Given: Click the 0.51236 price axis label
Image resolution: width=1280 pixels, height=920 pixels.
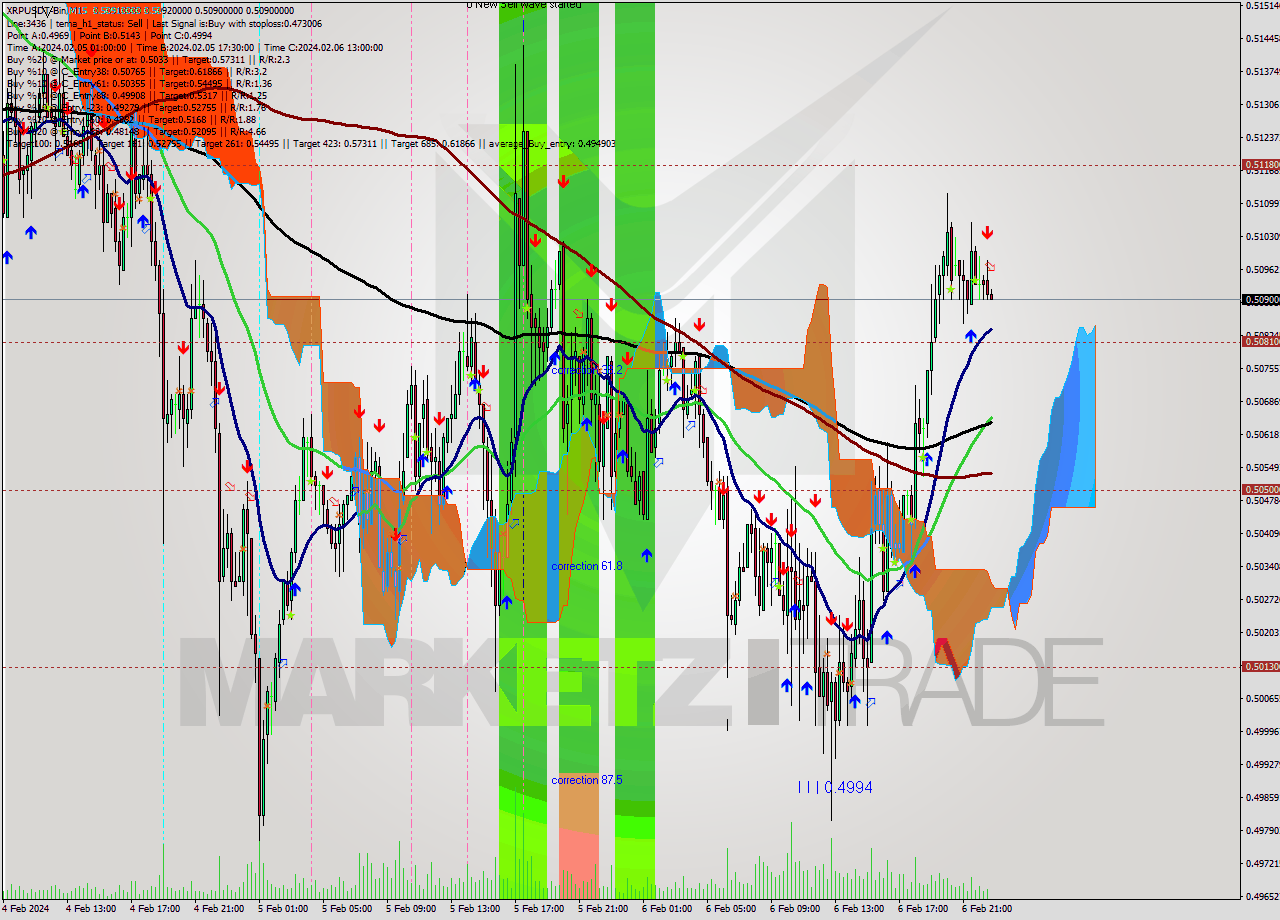Looking at the screenshot, I should (1262, 137).
